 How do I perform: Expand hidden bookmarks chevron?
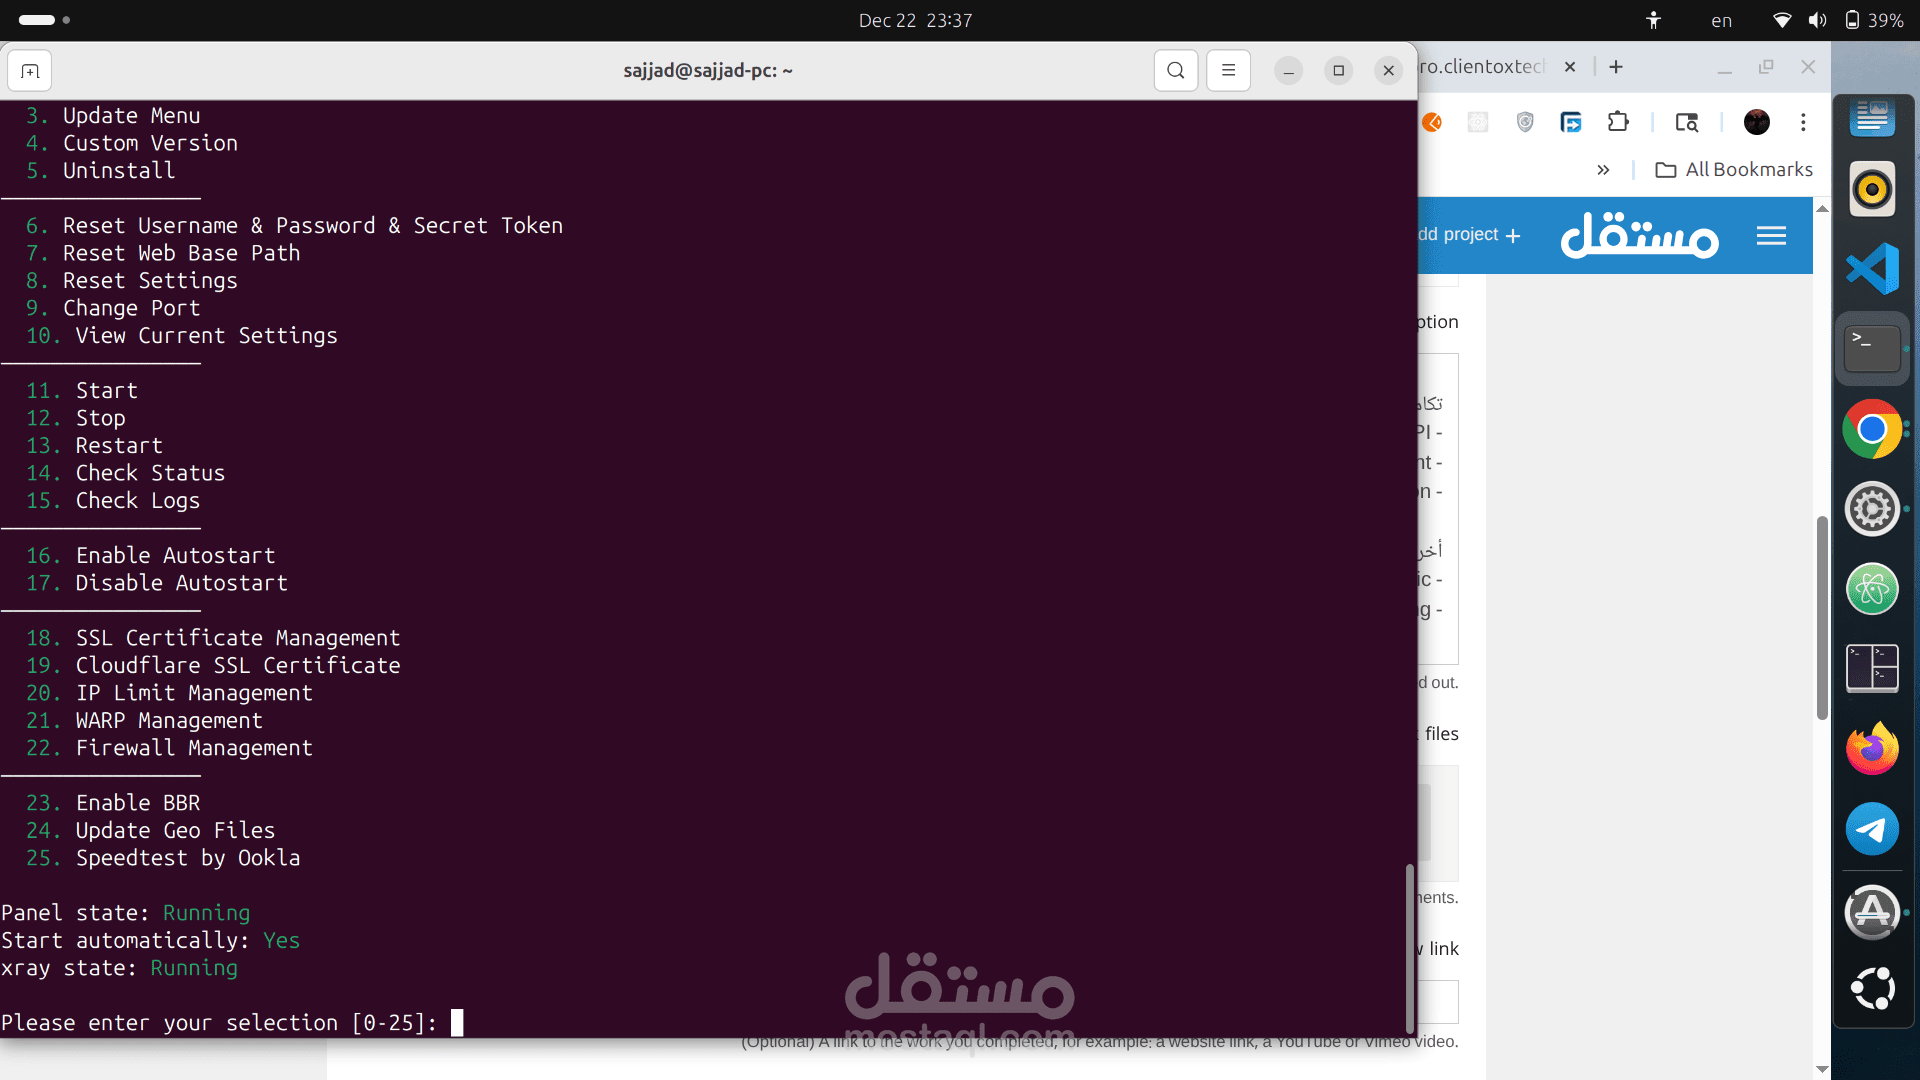coord(1603,170)
